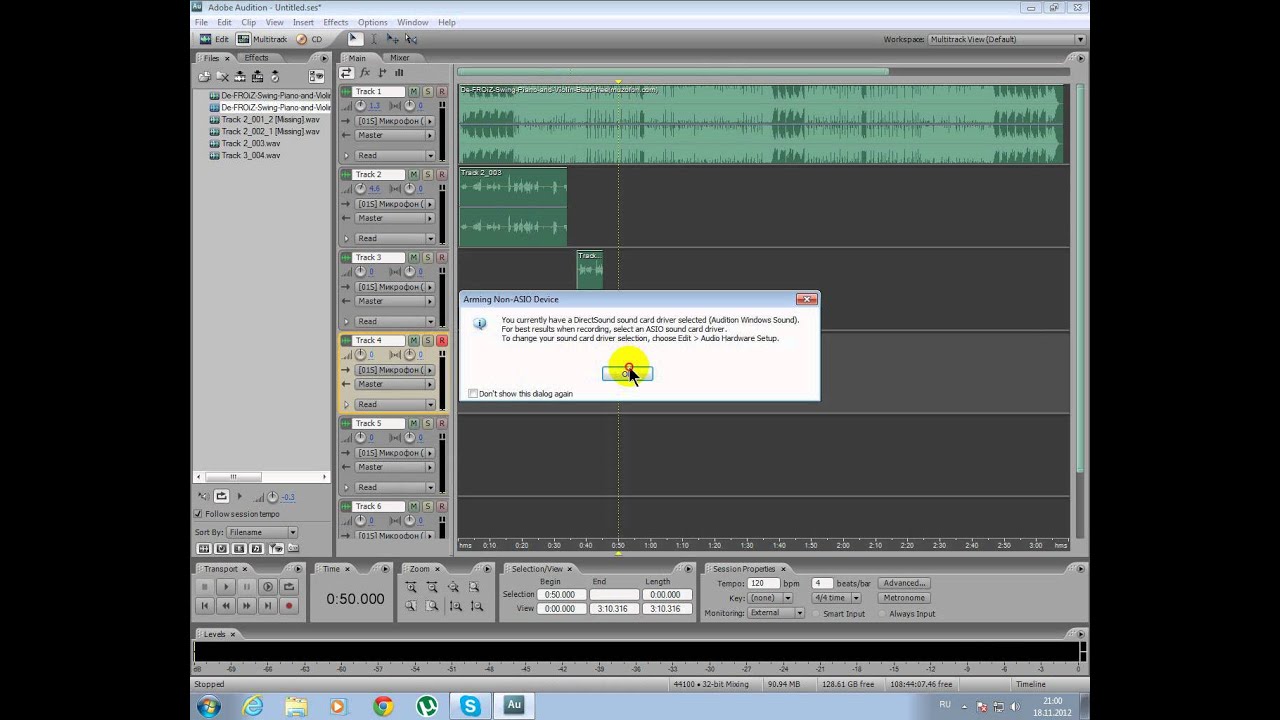Select the Always Input radio button
1280x720 pixels.
tap(882, 613)
